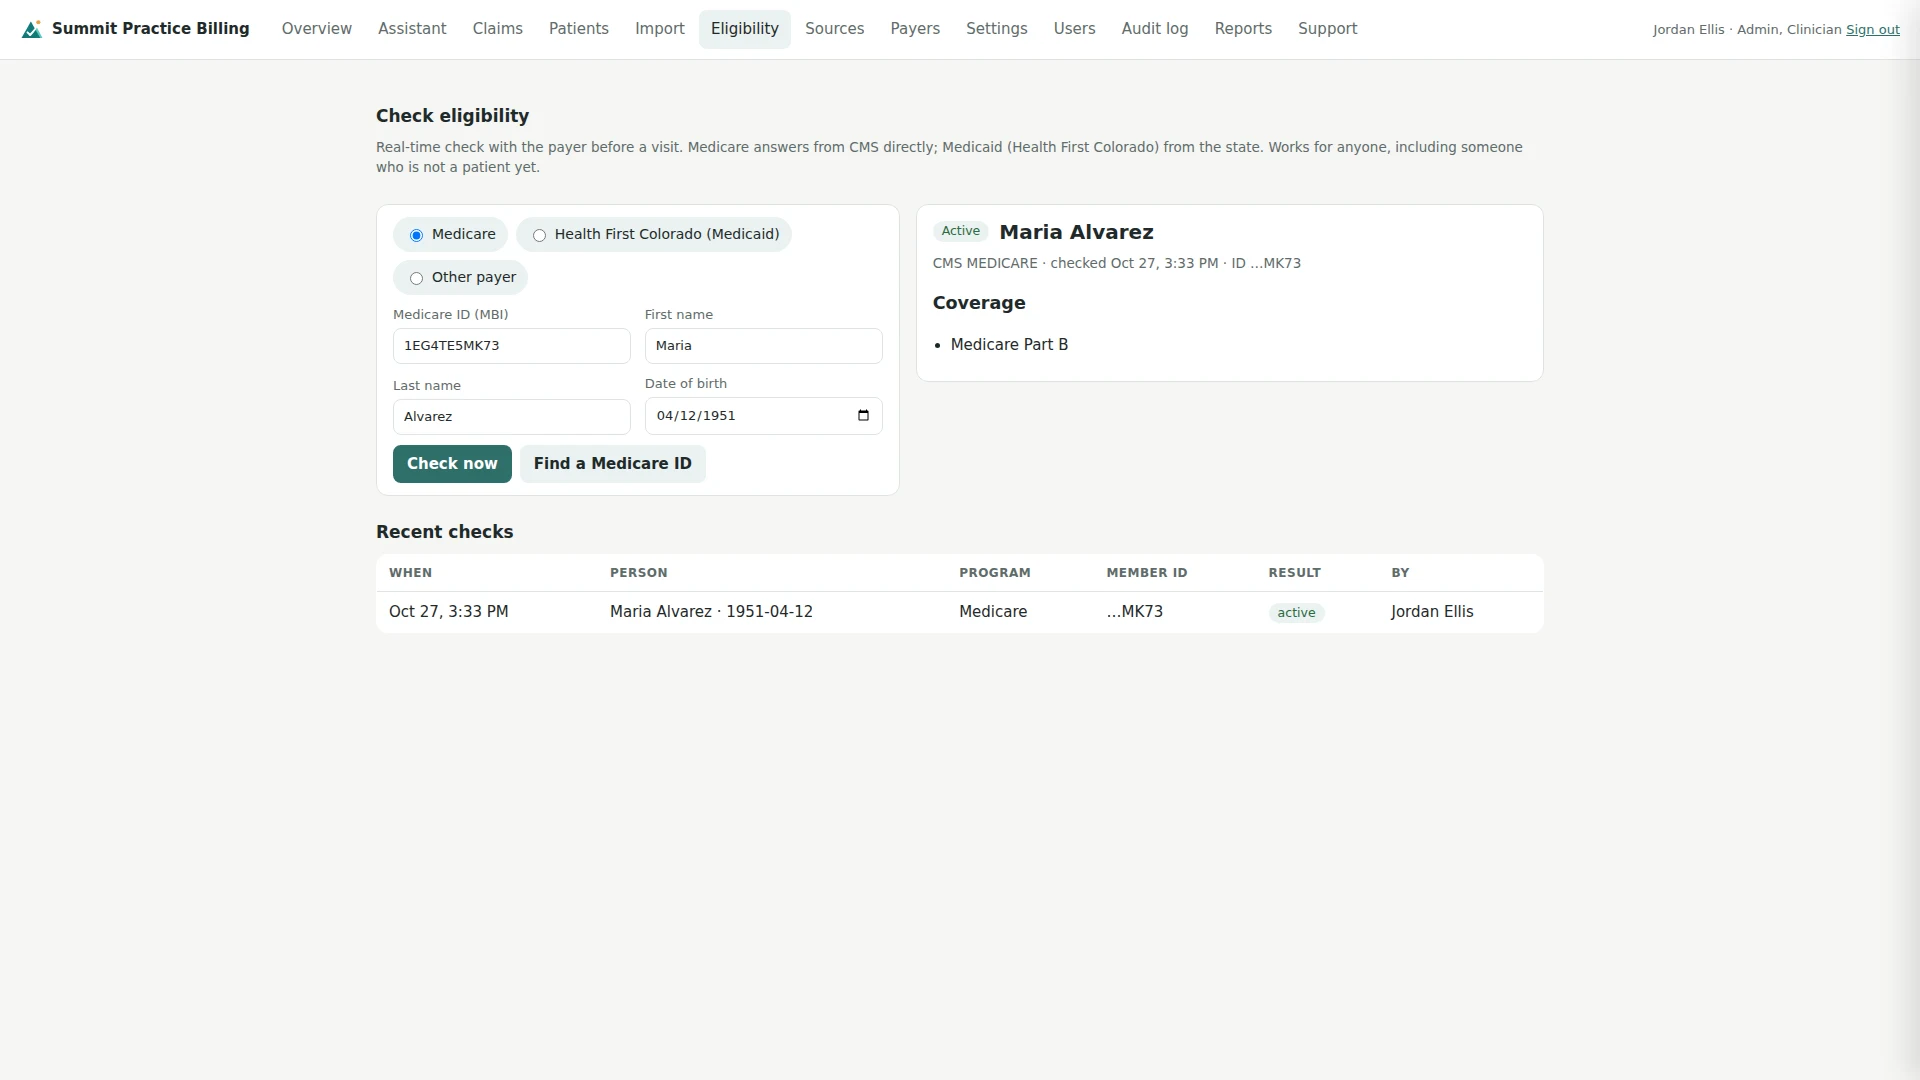The width and height of the screenshot is (1920, 1080).
Task: Click the Medicare Part B coverage item
Action: click(1009, 345)
